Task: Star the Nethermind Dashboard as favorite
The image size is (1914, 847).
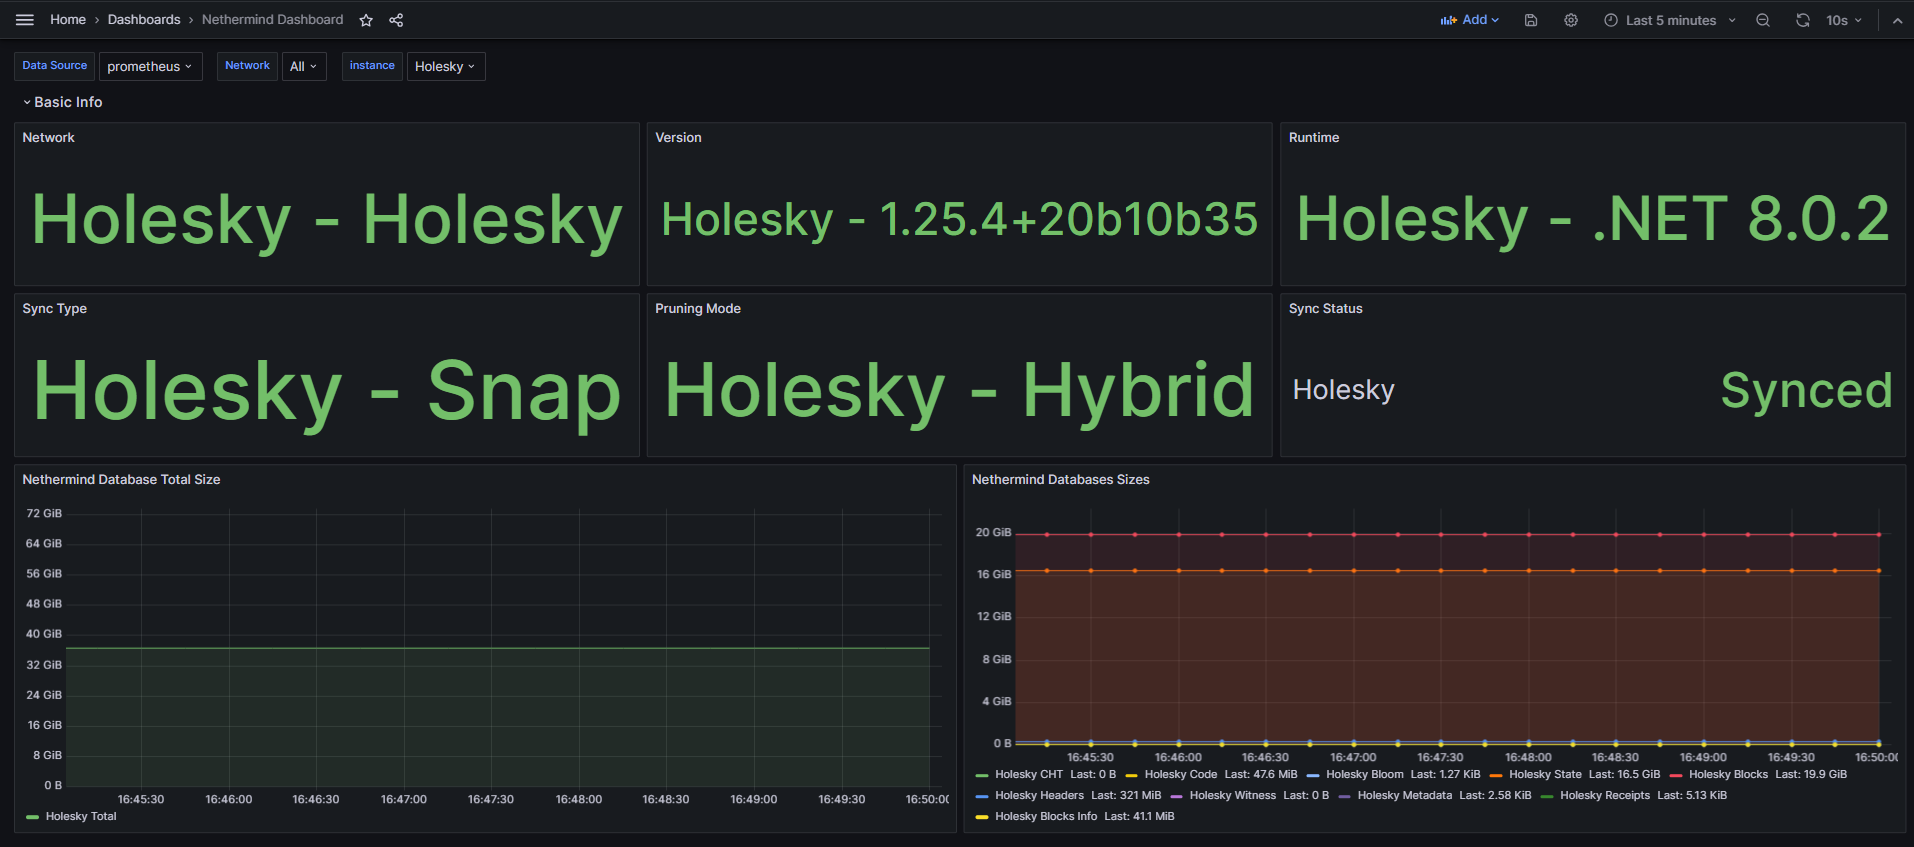Action: pos(366,20)
